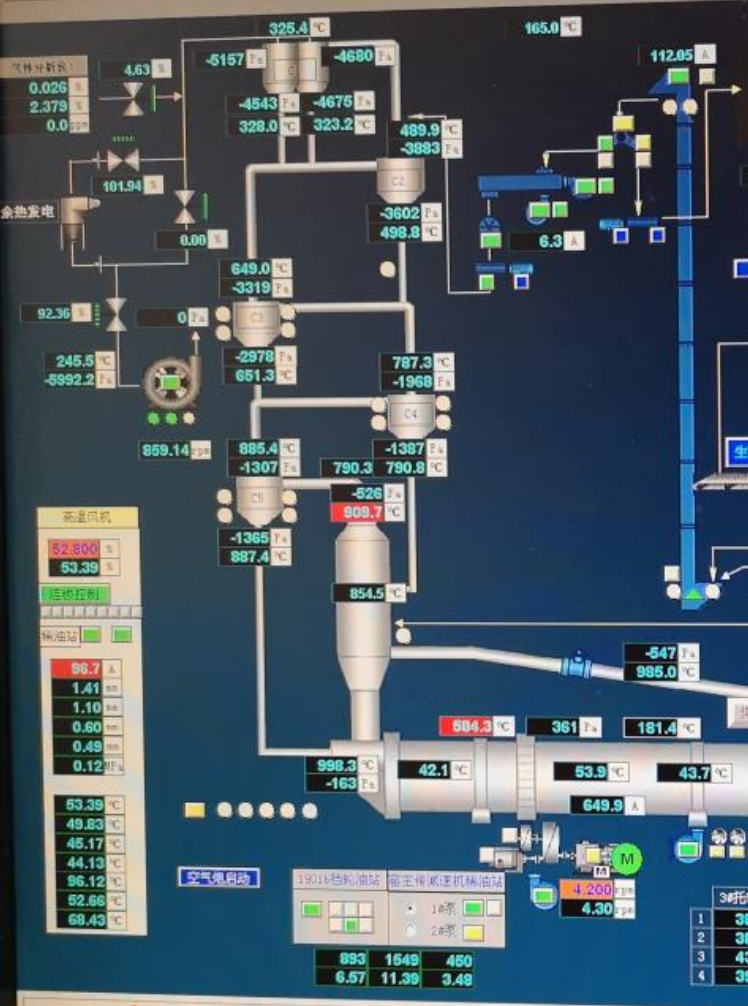
Task: Click the high-temperature fan icon
Action: coord(169,383)
